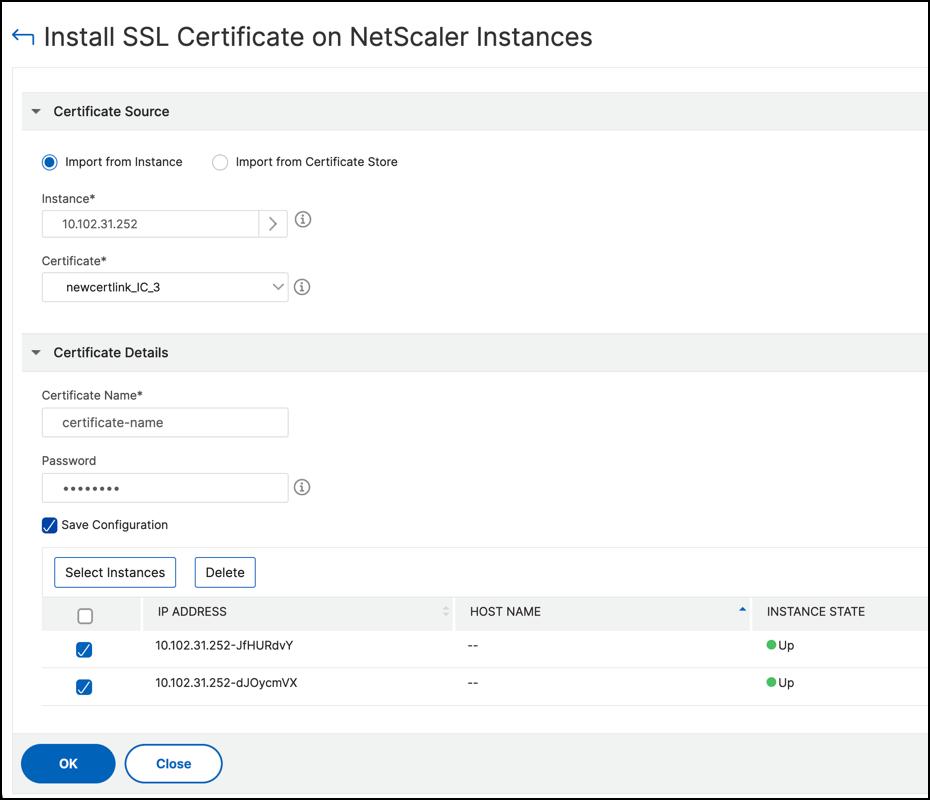Viewport: 930px width, 800px height.
Task: Disable the Save Configuration checkbox
Action: coord(49,525)
